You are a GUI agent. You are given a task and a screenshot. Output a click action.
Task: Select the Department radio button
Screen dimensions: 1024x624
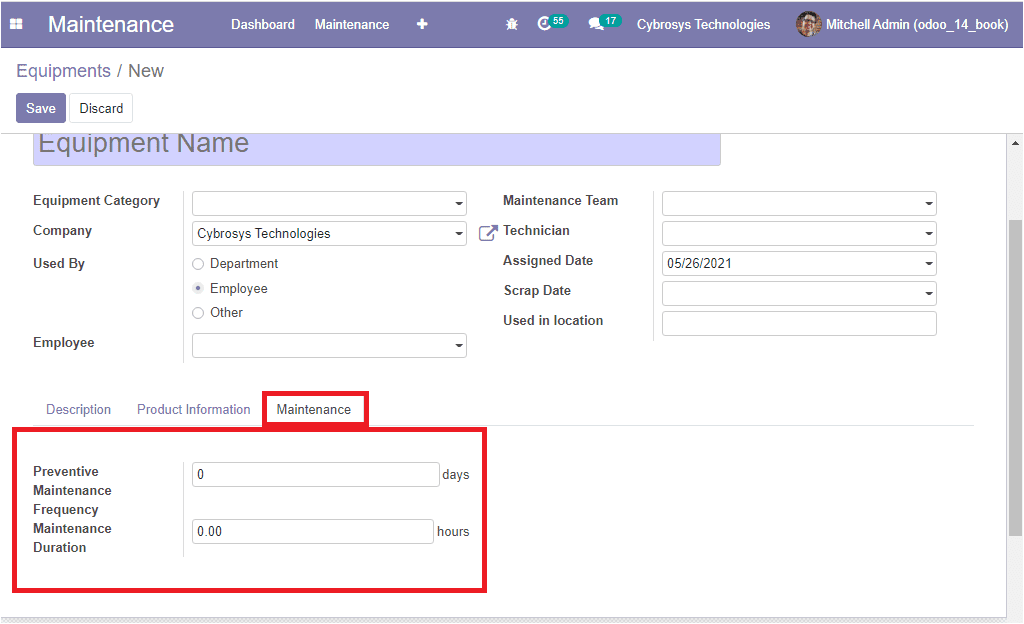(x=198, y=264)
